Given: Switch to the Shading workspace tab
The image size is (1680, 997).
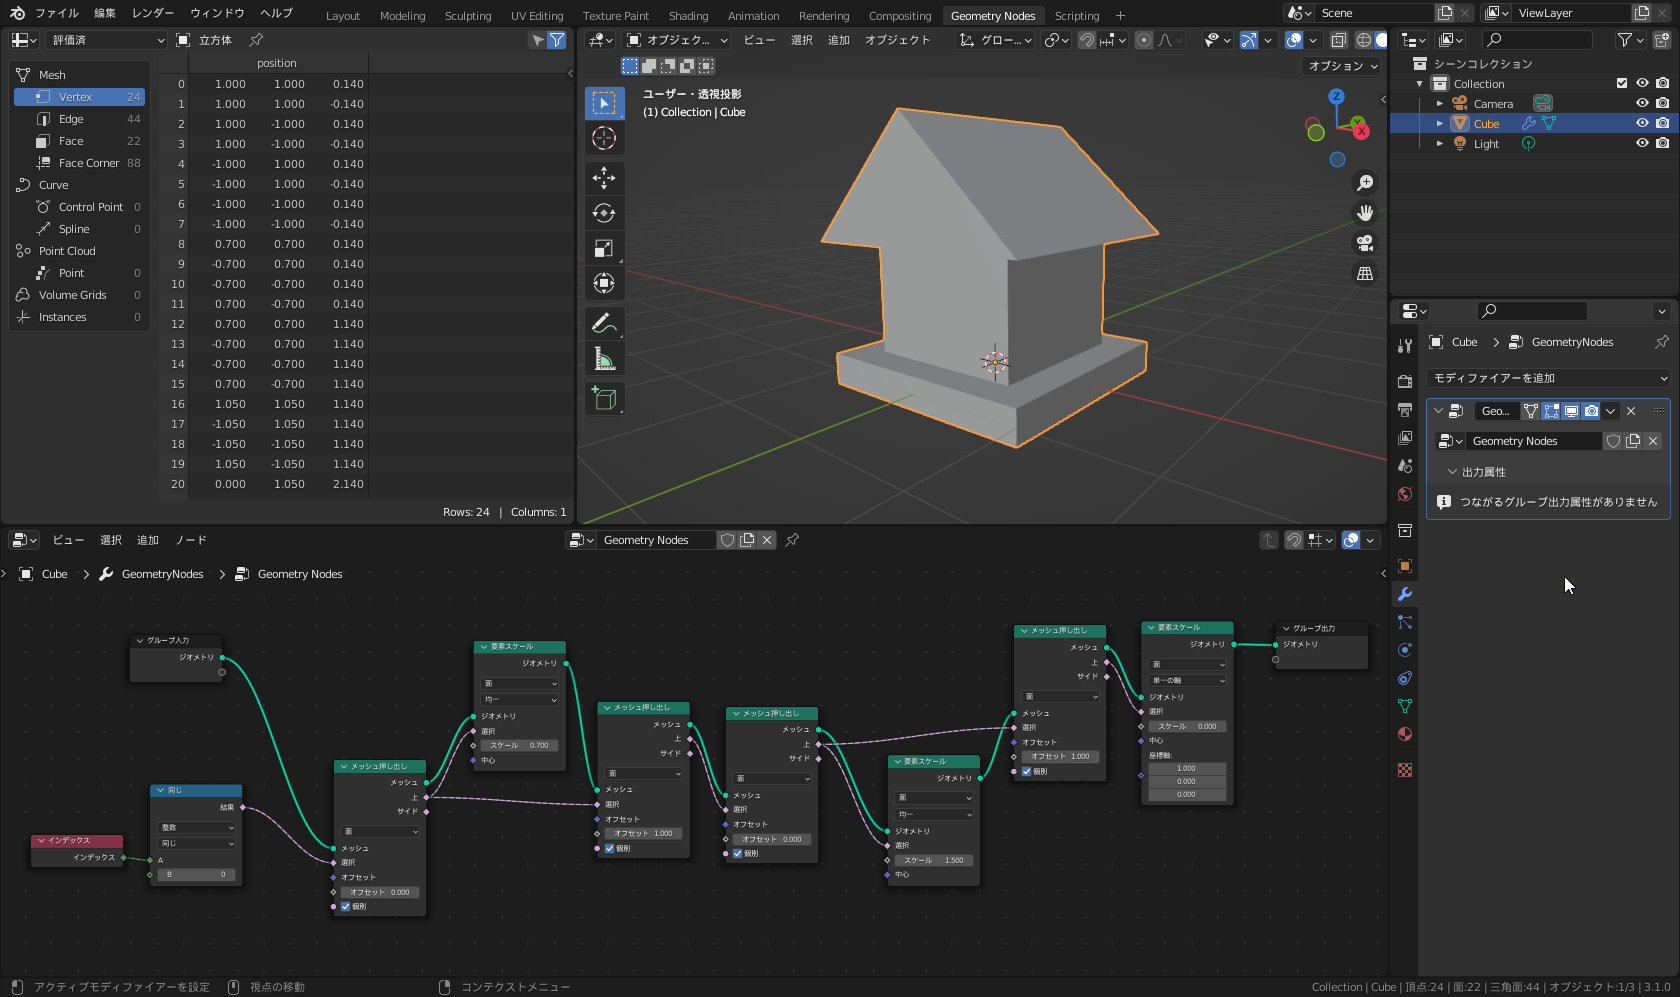Looking at the screenshot, I should [688, 16].
